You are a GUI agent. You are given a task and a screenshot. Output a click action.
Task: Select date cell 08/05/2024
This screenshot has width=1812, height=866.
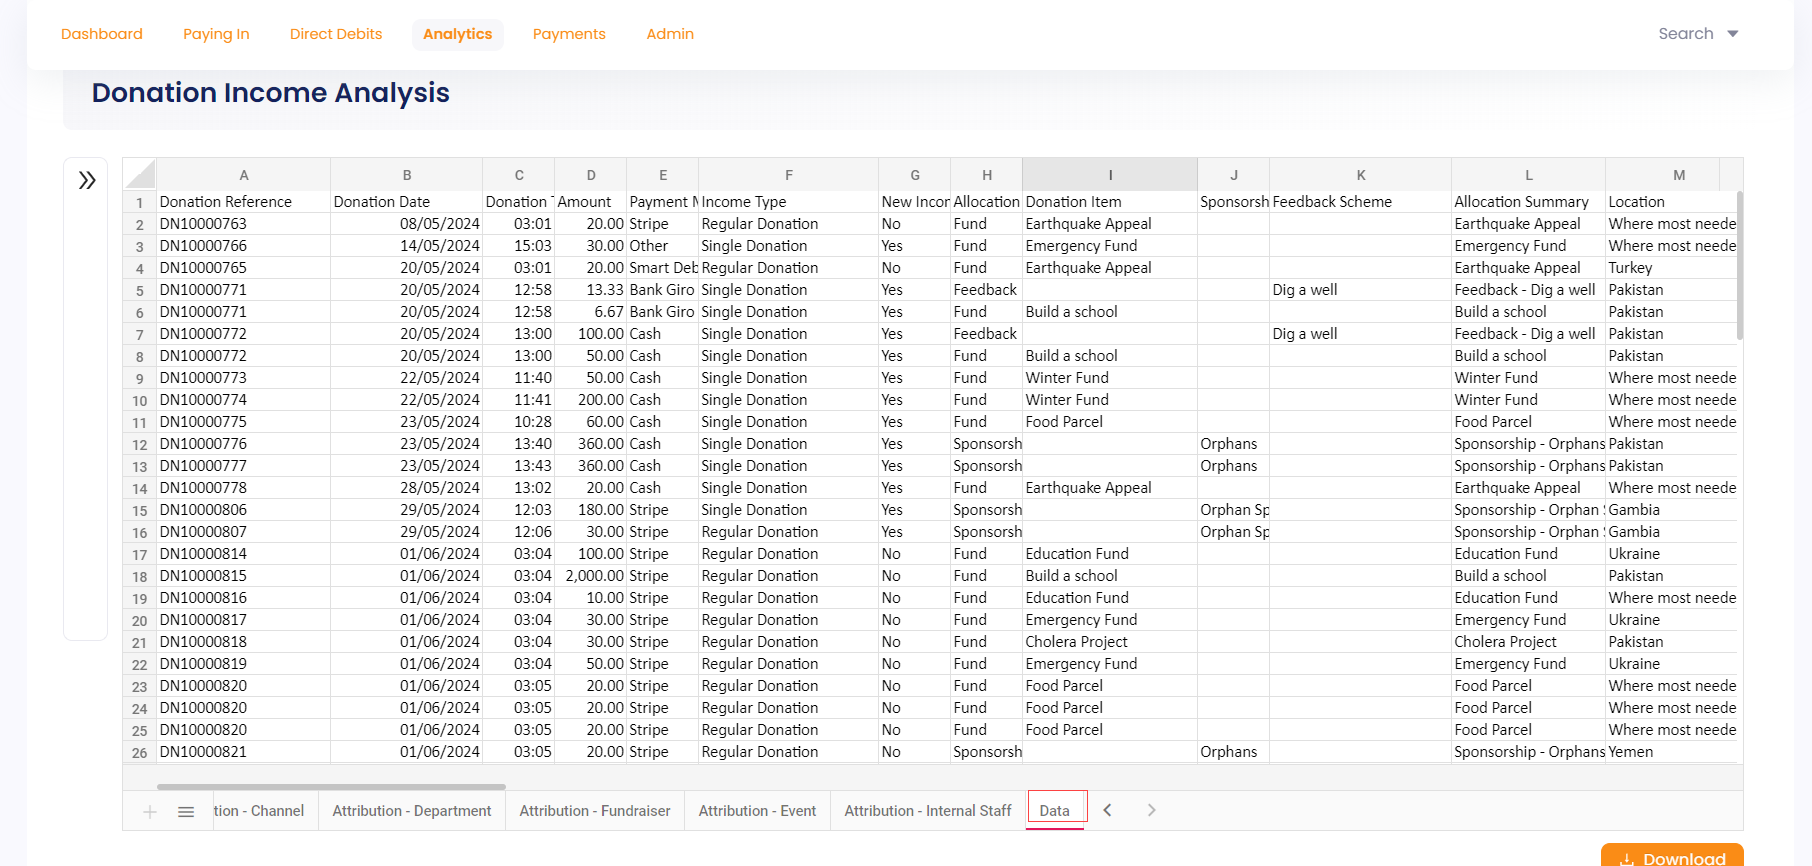coord(407,224)
